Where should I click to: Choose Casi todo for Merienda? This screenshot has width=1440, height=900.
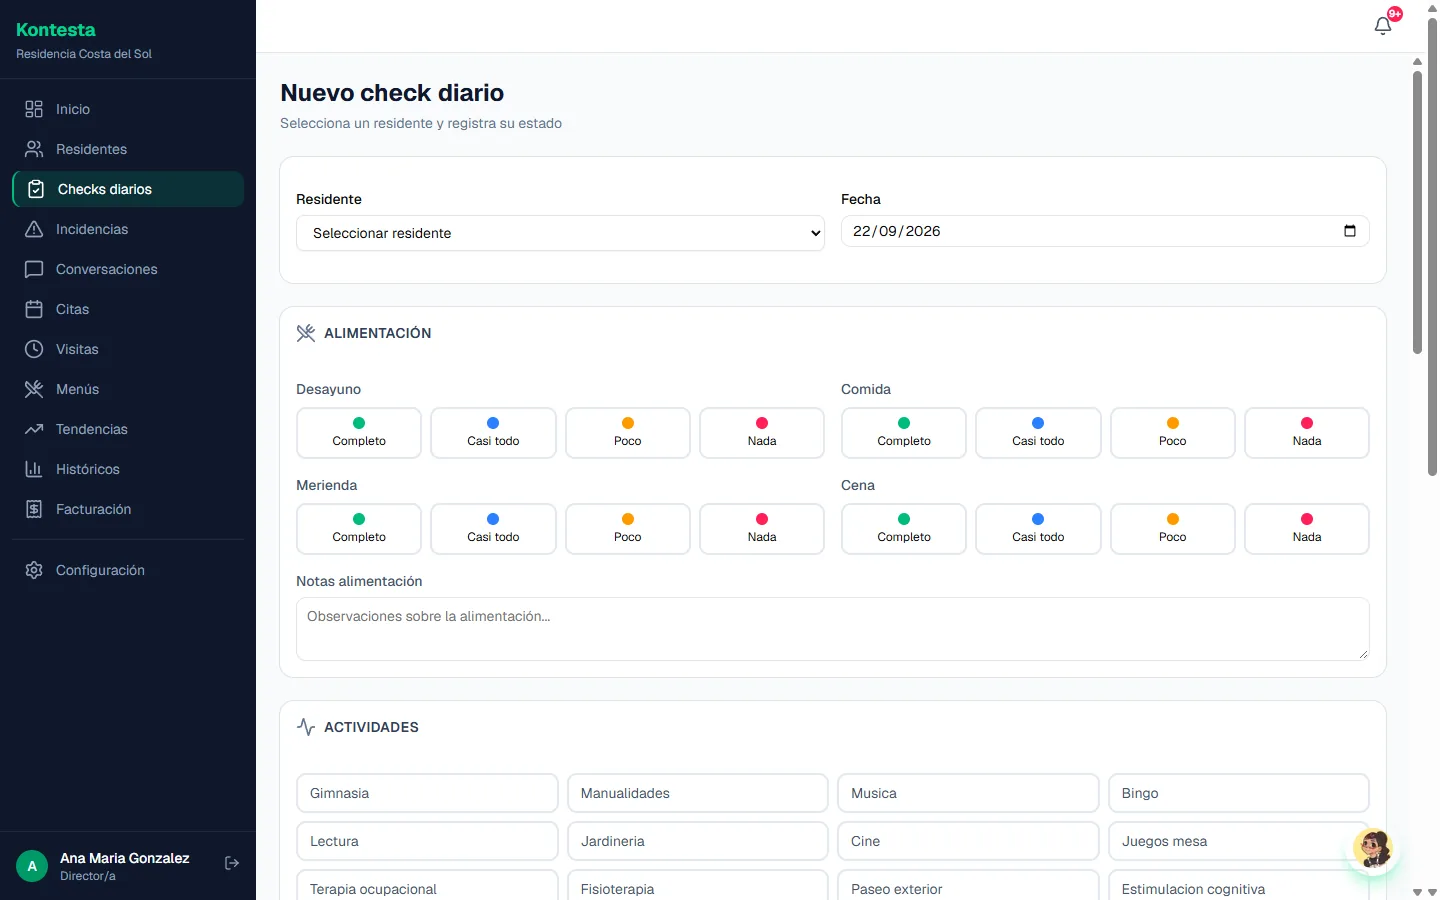tap(493, 529)
